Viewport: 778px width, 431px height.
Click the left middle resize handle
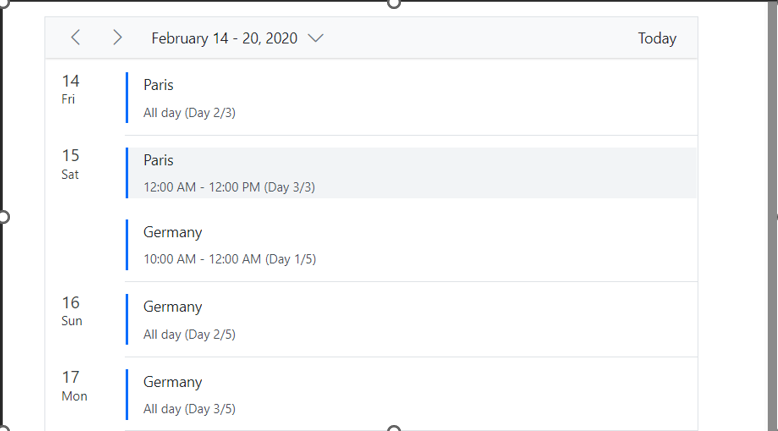[3, 216]
